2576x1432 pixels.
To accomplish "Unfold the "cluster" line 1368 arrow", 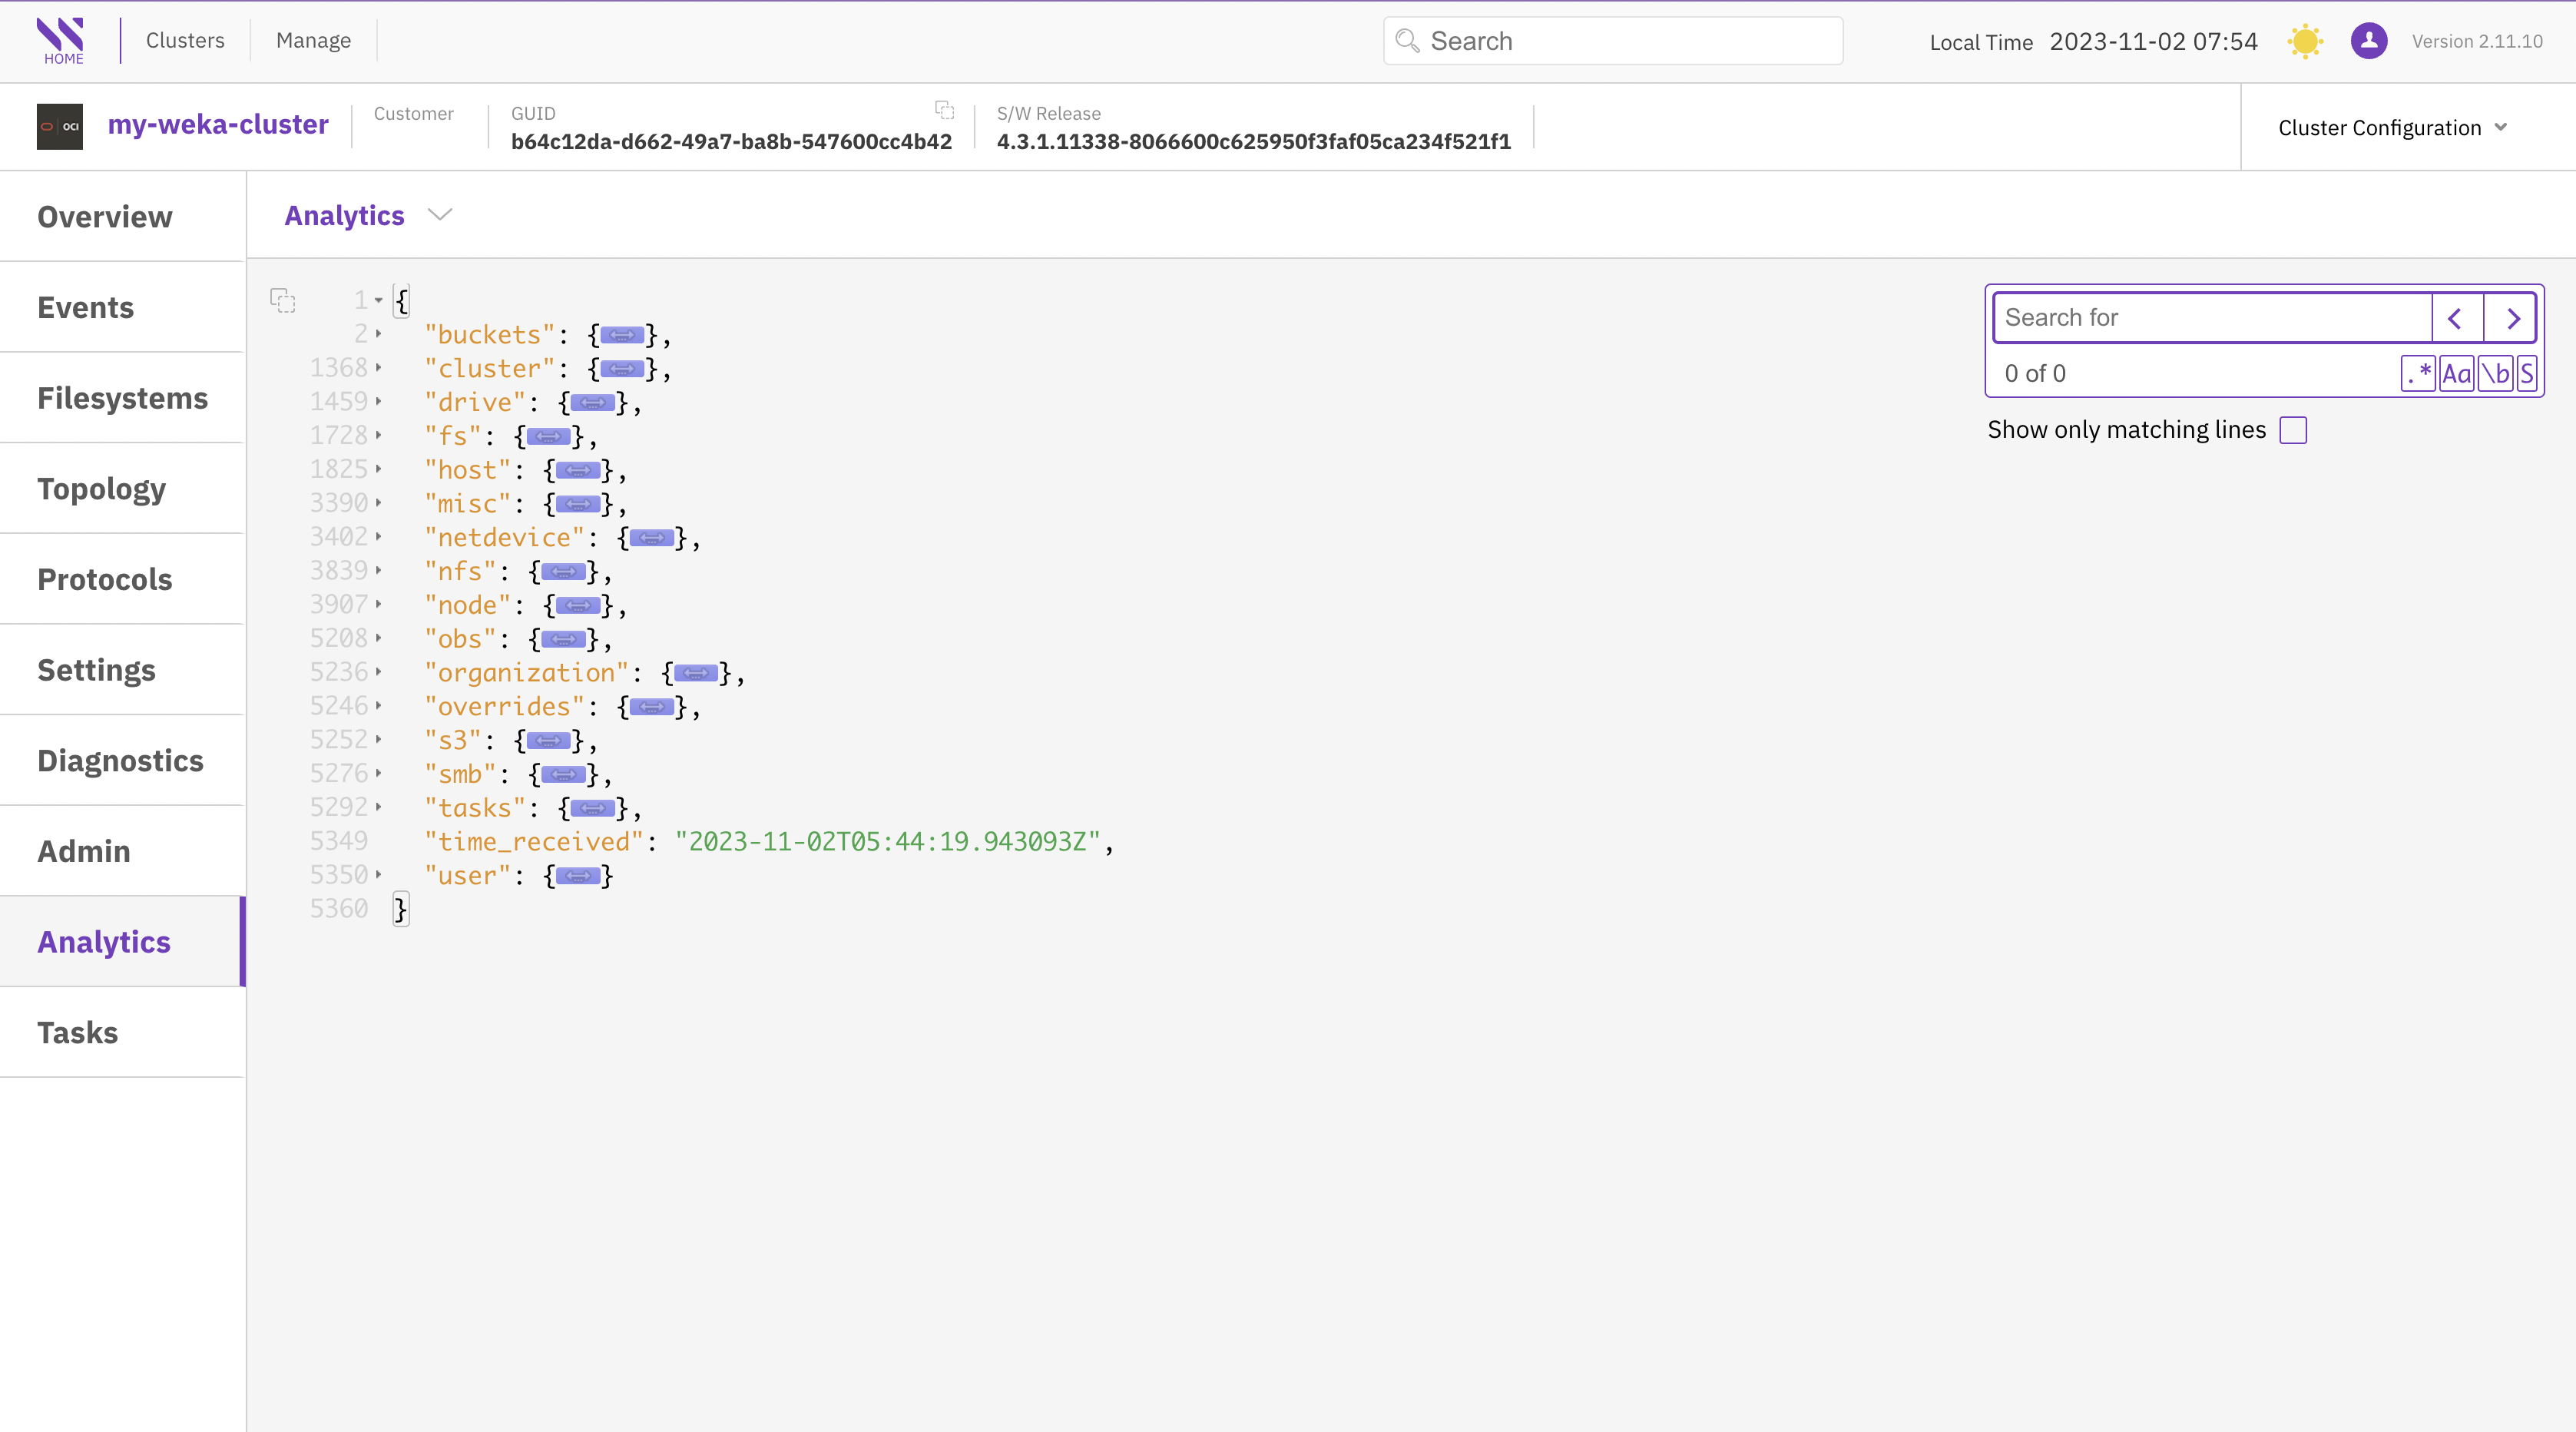I will click(x=378, y=368).
